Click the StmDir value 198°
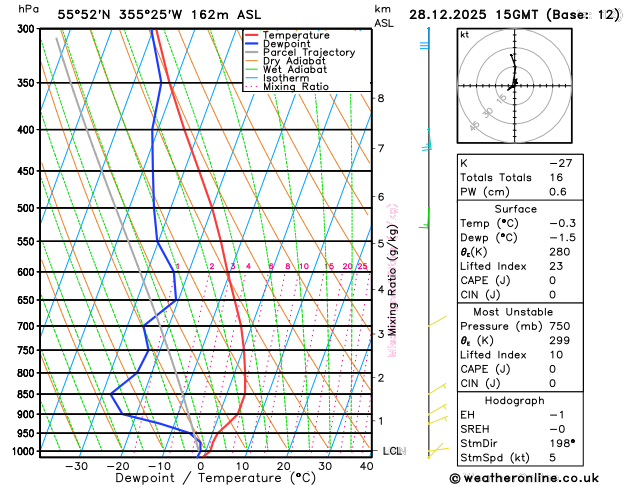This screenshot has width=629, height=486. [562, 443]
